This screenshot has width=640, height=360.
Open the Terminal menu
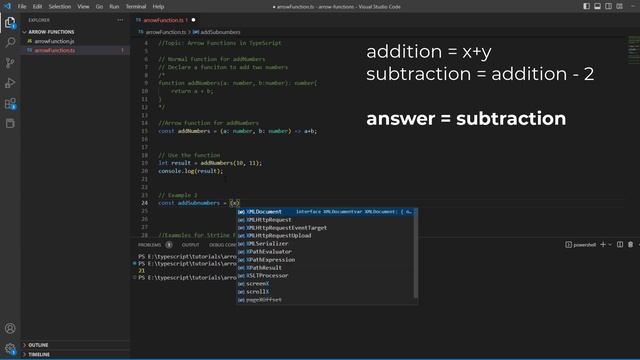tap(136, 7)
